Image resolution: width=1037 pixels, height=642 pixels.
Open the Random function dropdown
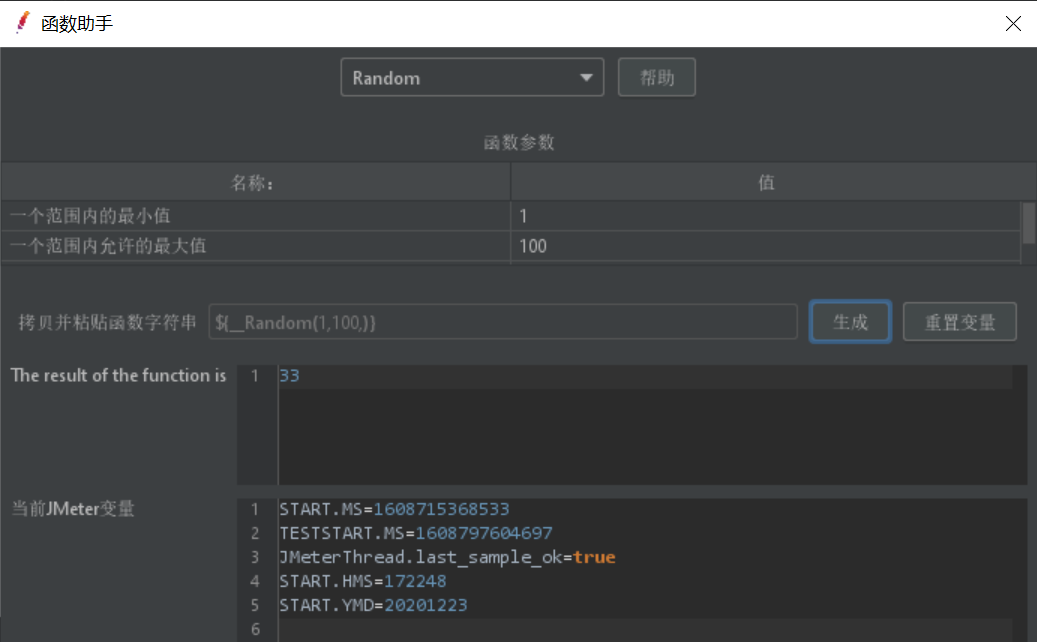point(472,78)
